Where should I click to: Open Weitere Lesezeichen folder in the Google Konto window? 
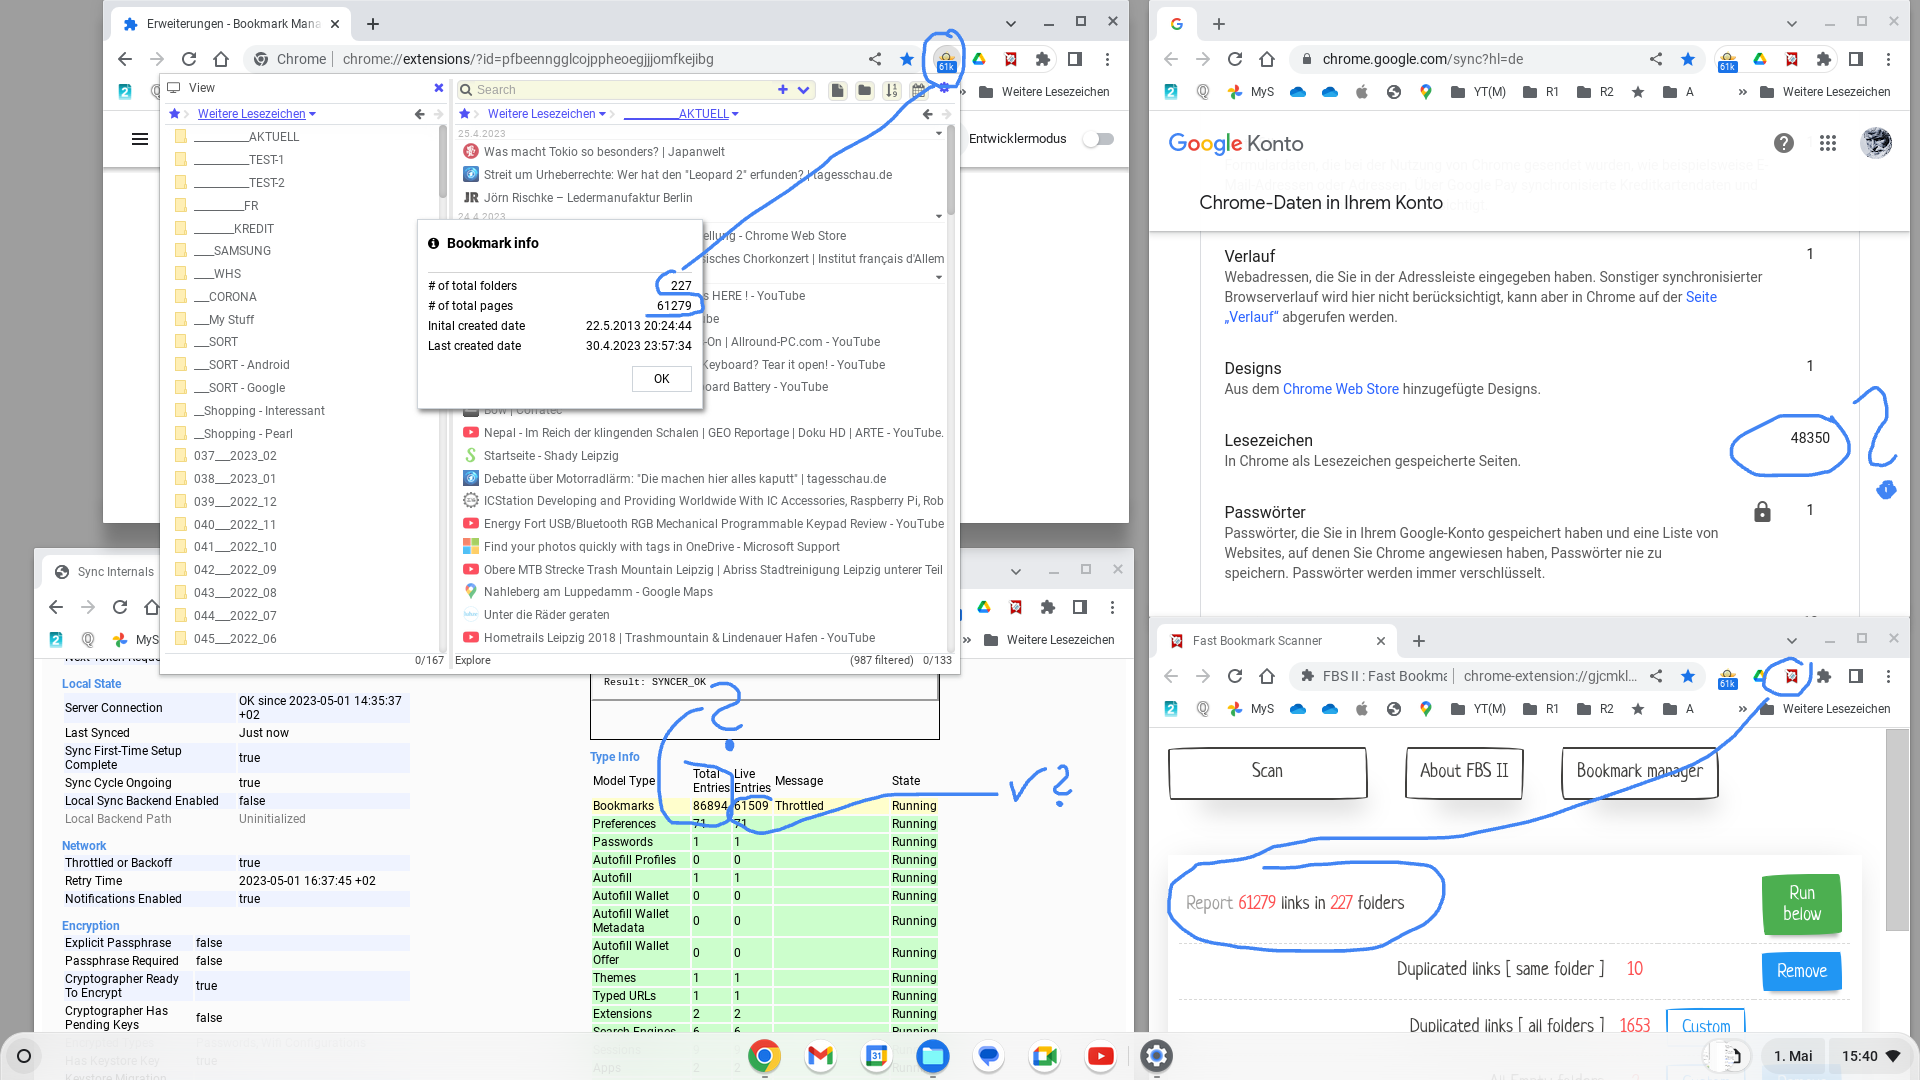1825,92
